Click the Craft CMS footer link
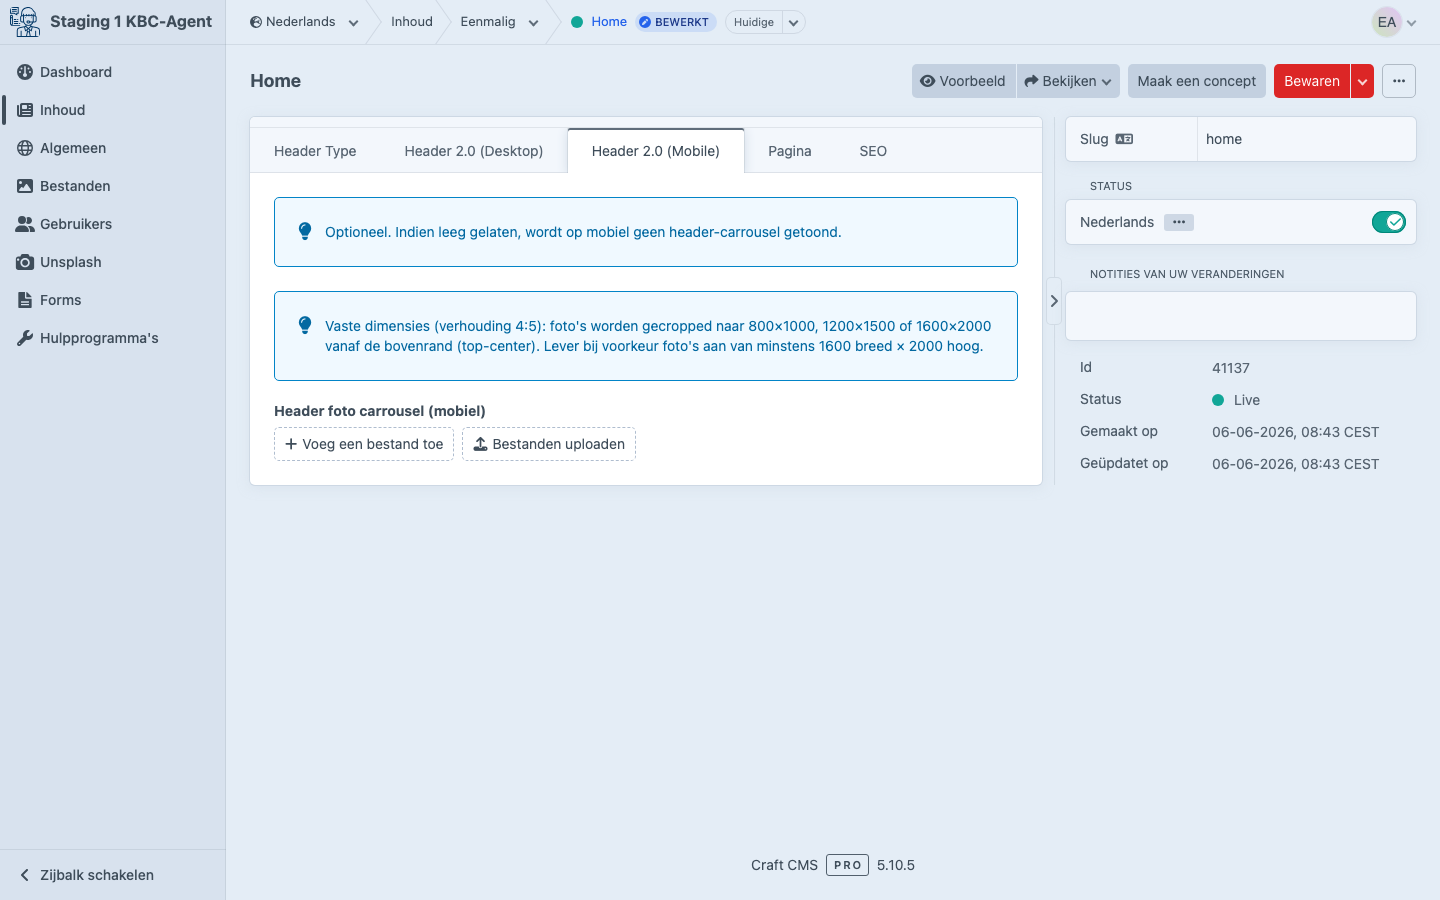The width and height of the screenshot is (1440, 900). point(784,865)
